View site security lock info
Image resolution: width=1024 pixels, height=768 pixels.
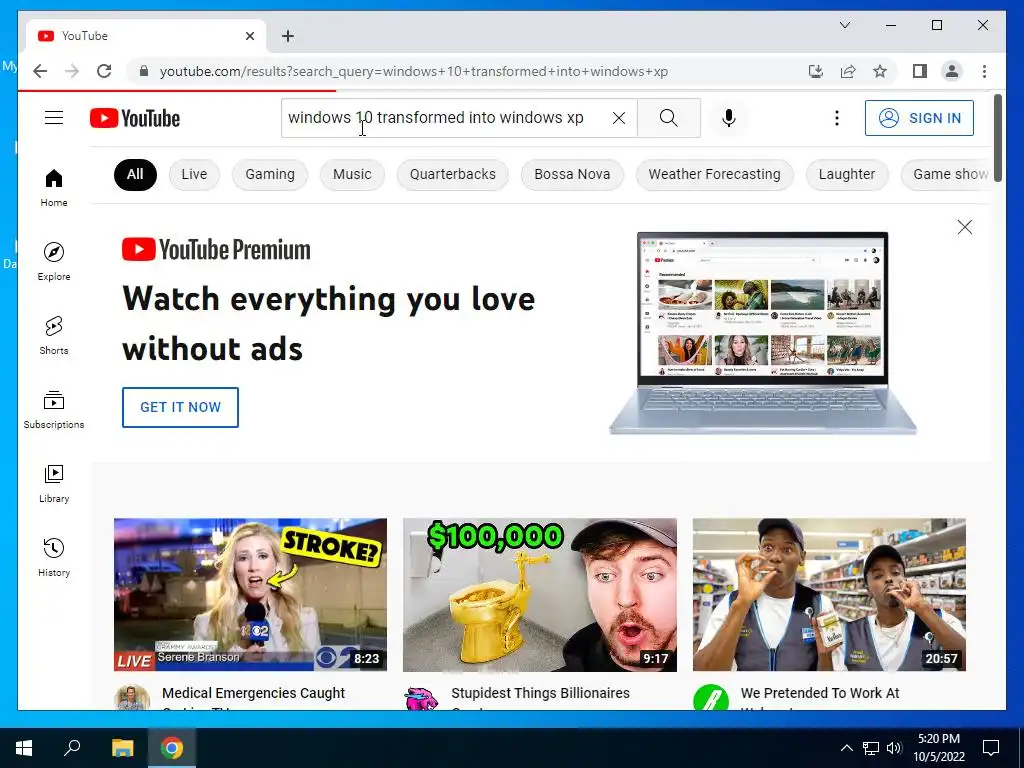[x=144, y=71]
